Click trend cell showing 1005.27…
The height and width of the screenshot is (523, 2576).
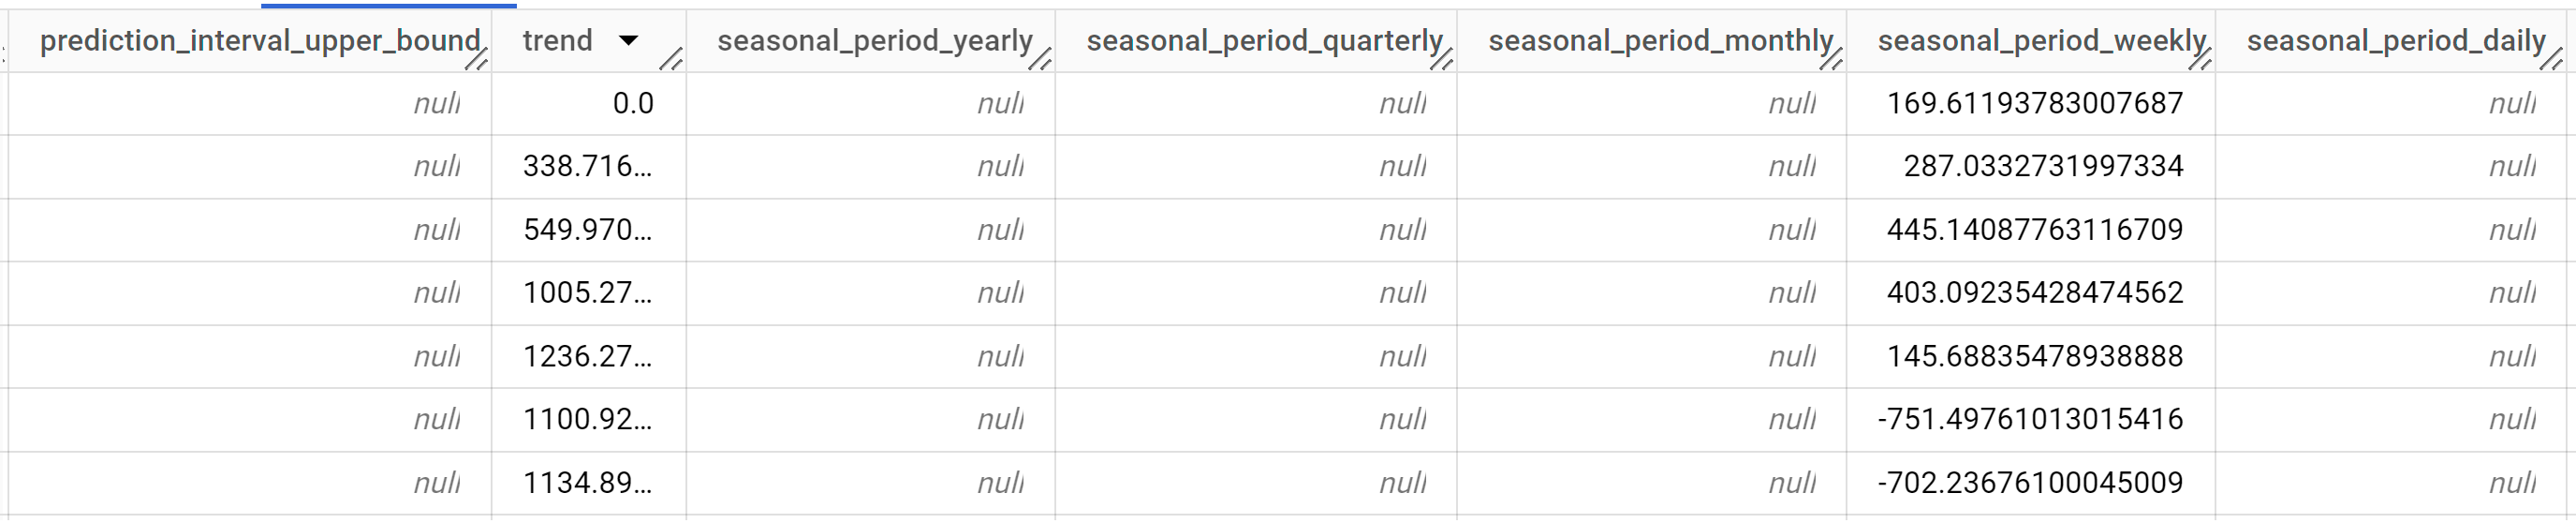[587, 293]
